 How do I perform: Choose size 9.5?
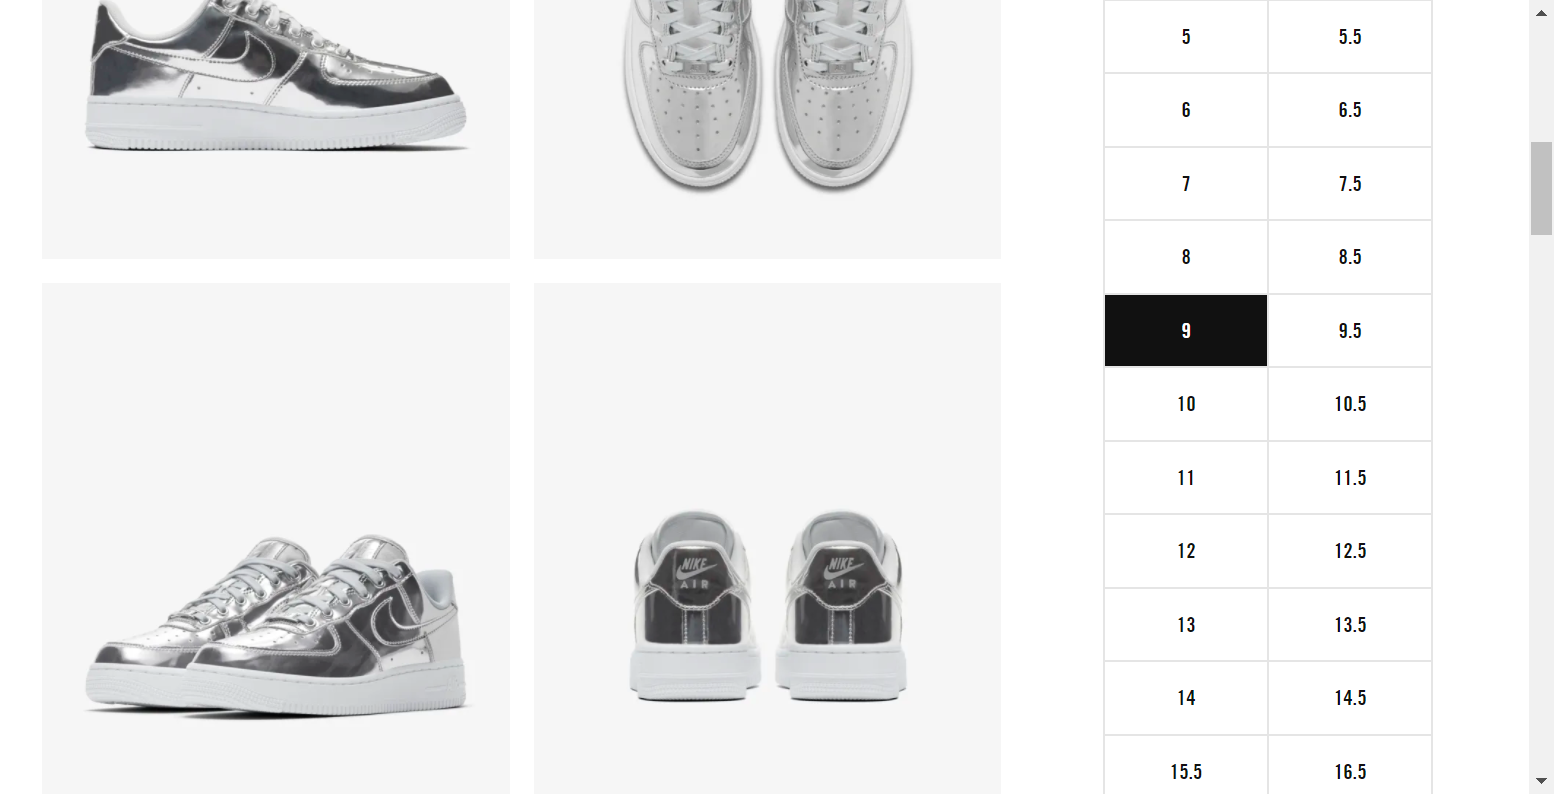[x=1350, y=331]
